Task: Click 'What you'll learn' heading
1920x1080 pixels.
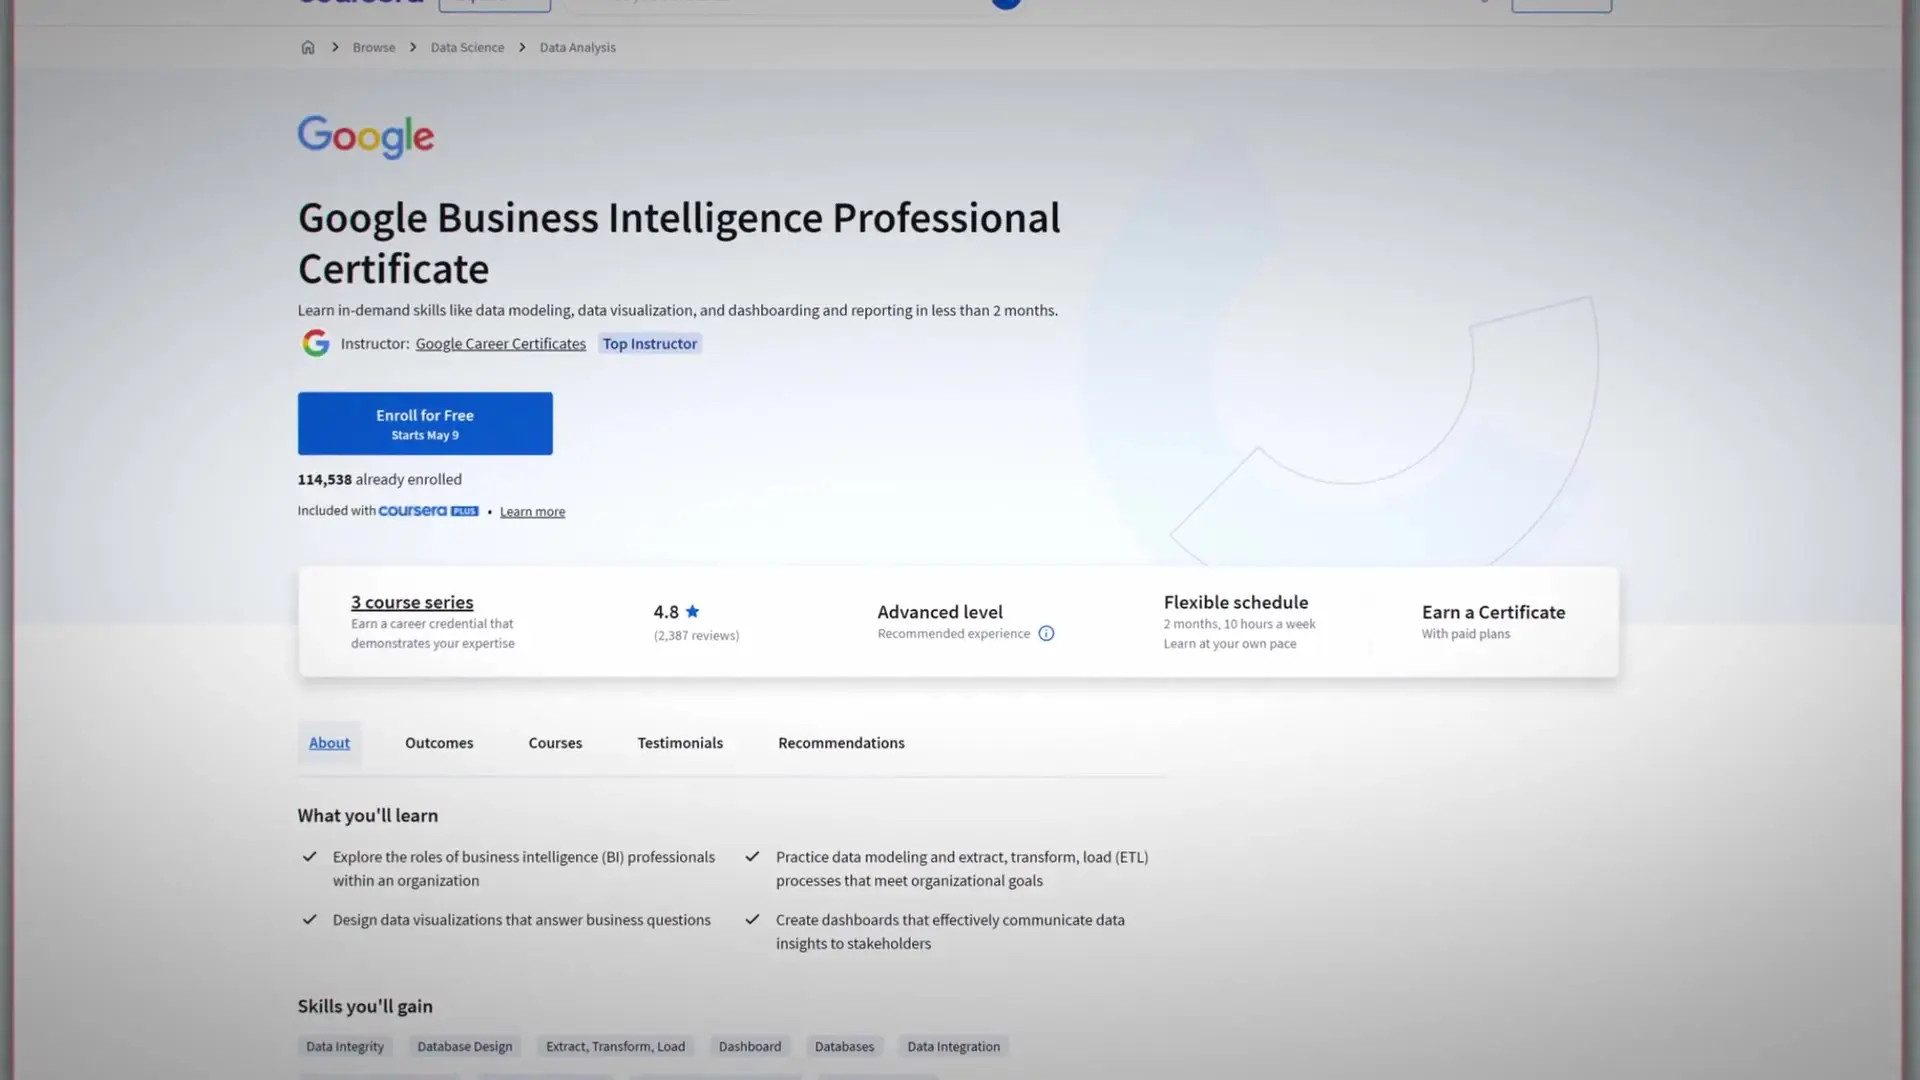Action: (x=367, y=815)
